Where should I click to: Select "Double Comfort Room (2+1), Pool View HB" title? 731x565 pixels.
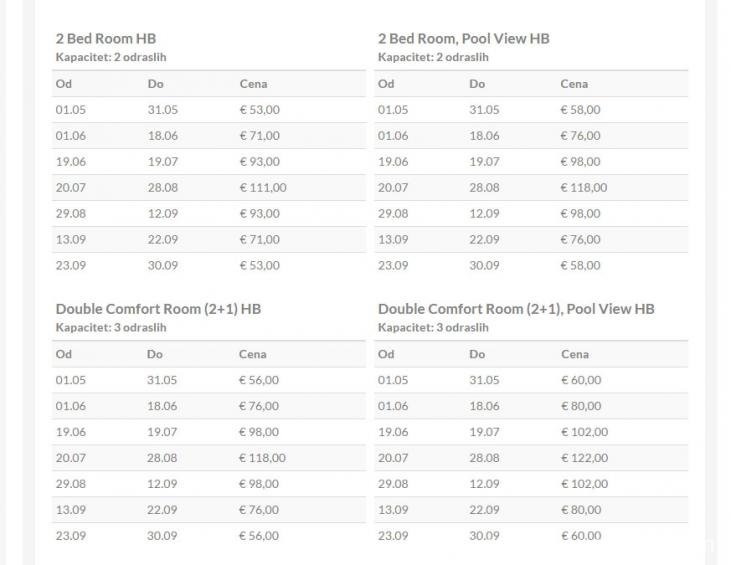pos(516,309)
